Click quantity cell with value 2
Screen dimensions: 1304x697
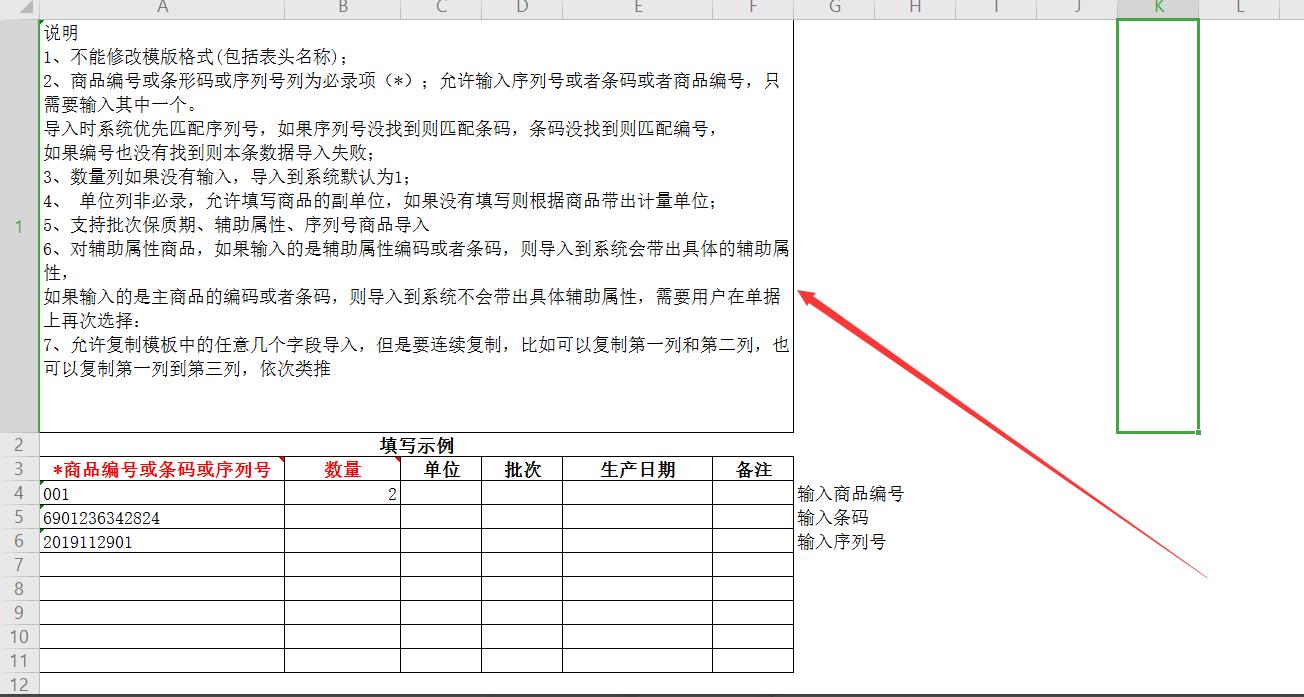pos(343,493)
